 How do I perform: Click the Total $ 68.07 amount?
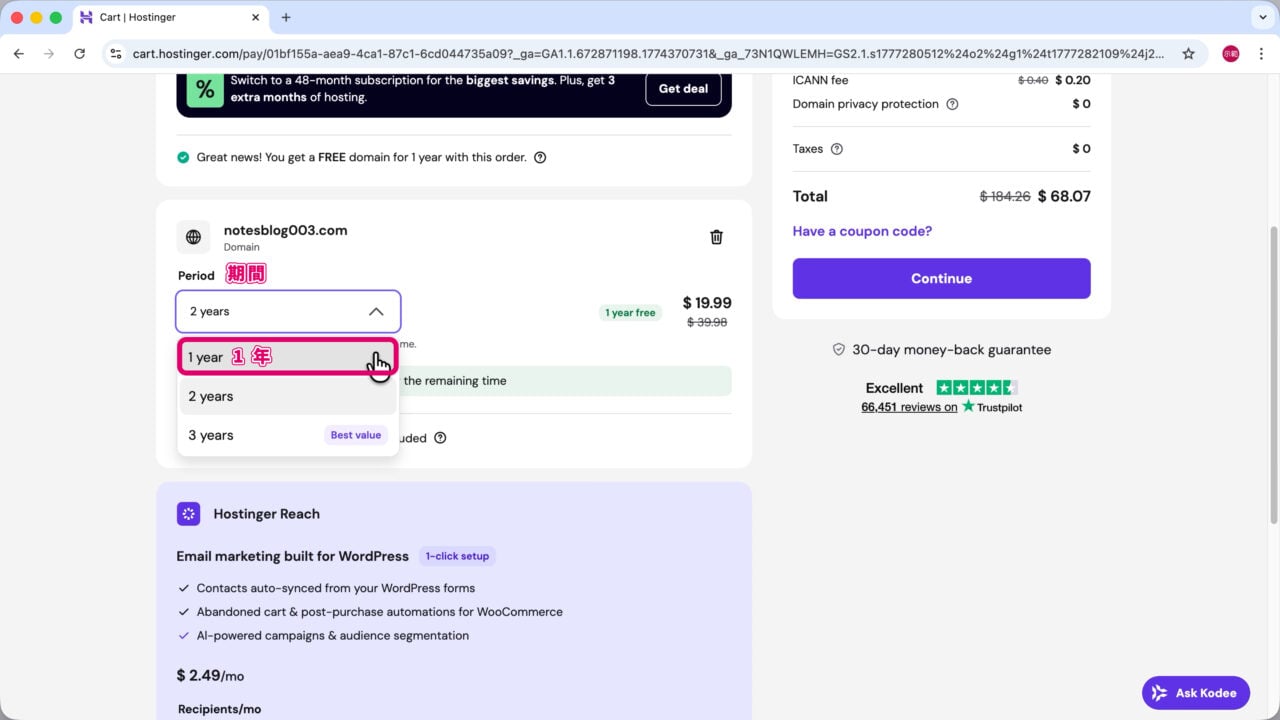(x=1064, y=196)
